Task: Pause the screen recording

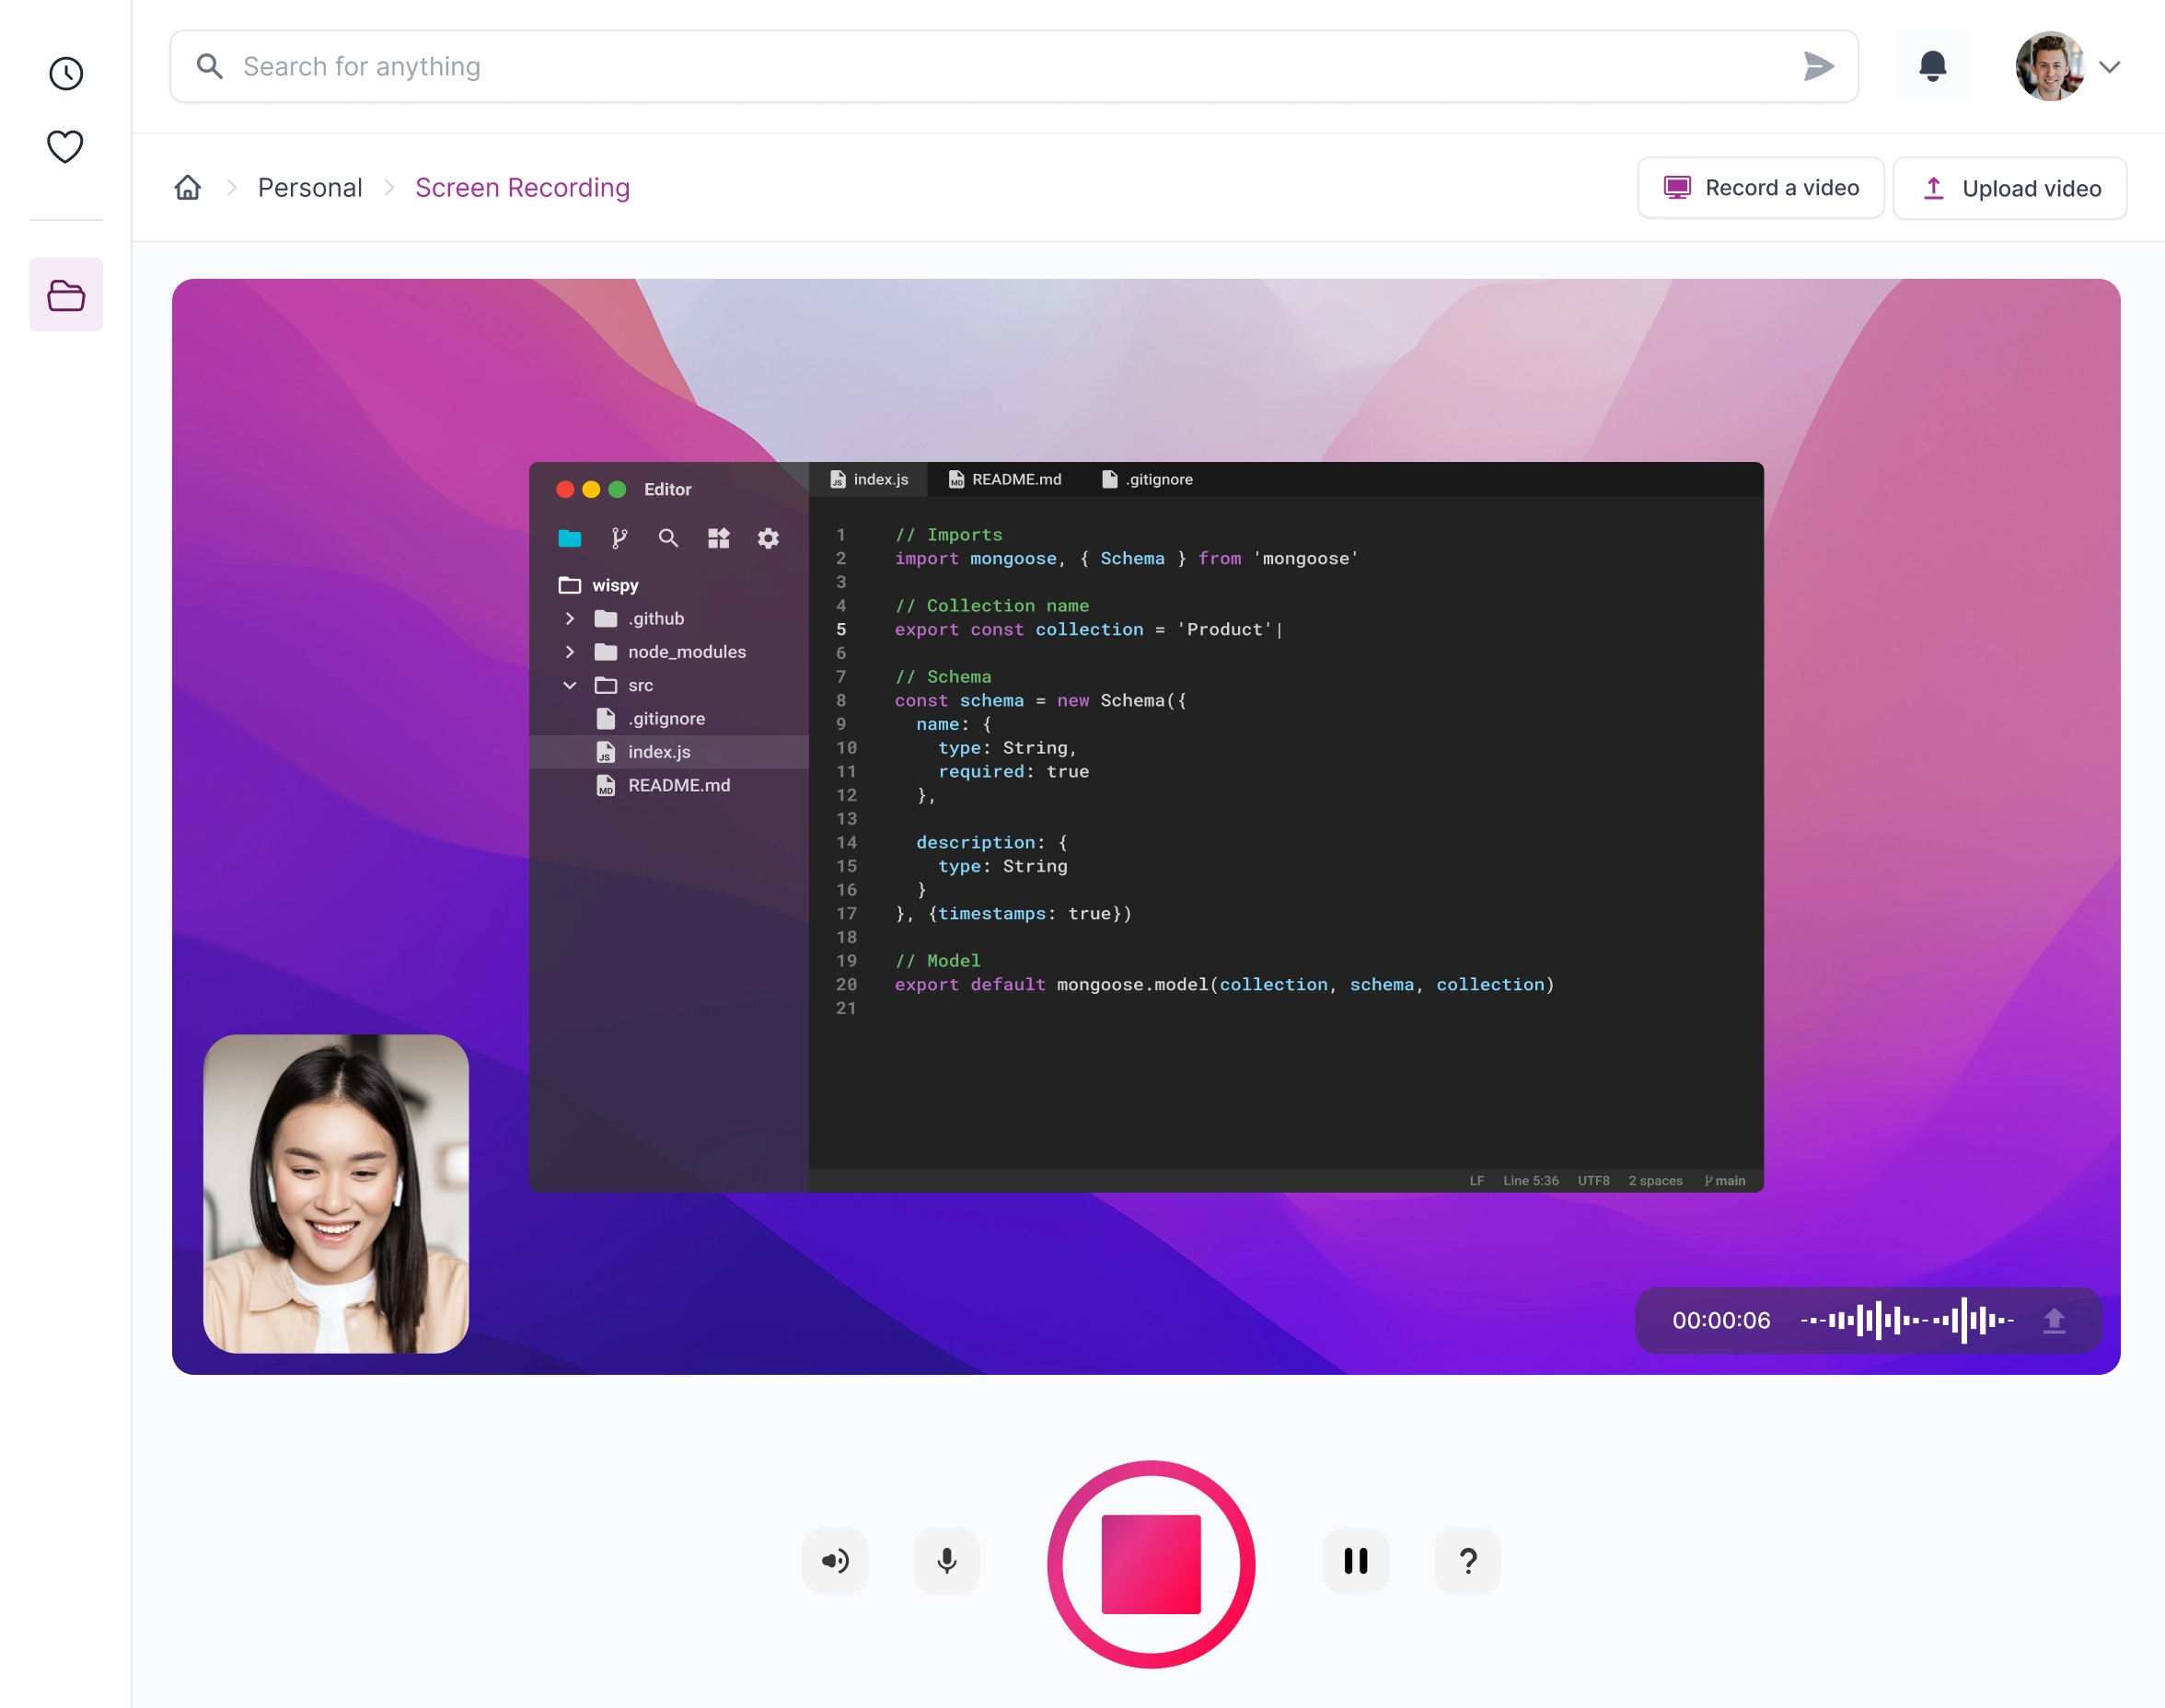Action: (x=1355, y=1561)
